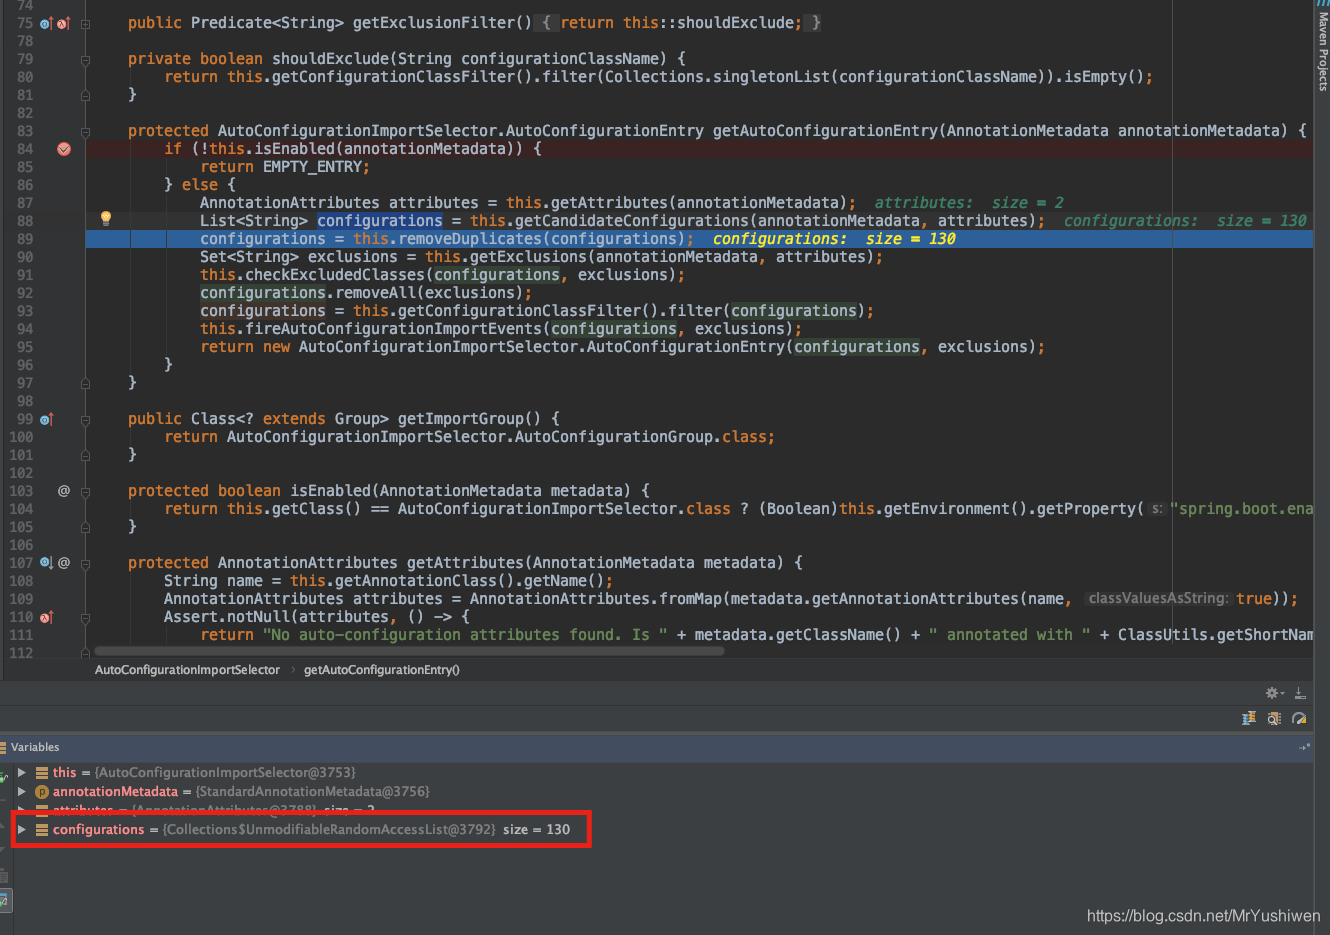Click the AutoConfigurationImportSelector breadcrumb
Image resolution: width=1330 pixels, height=935 pixels.
(x=187, y=670)
